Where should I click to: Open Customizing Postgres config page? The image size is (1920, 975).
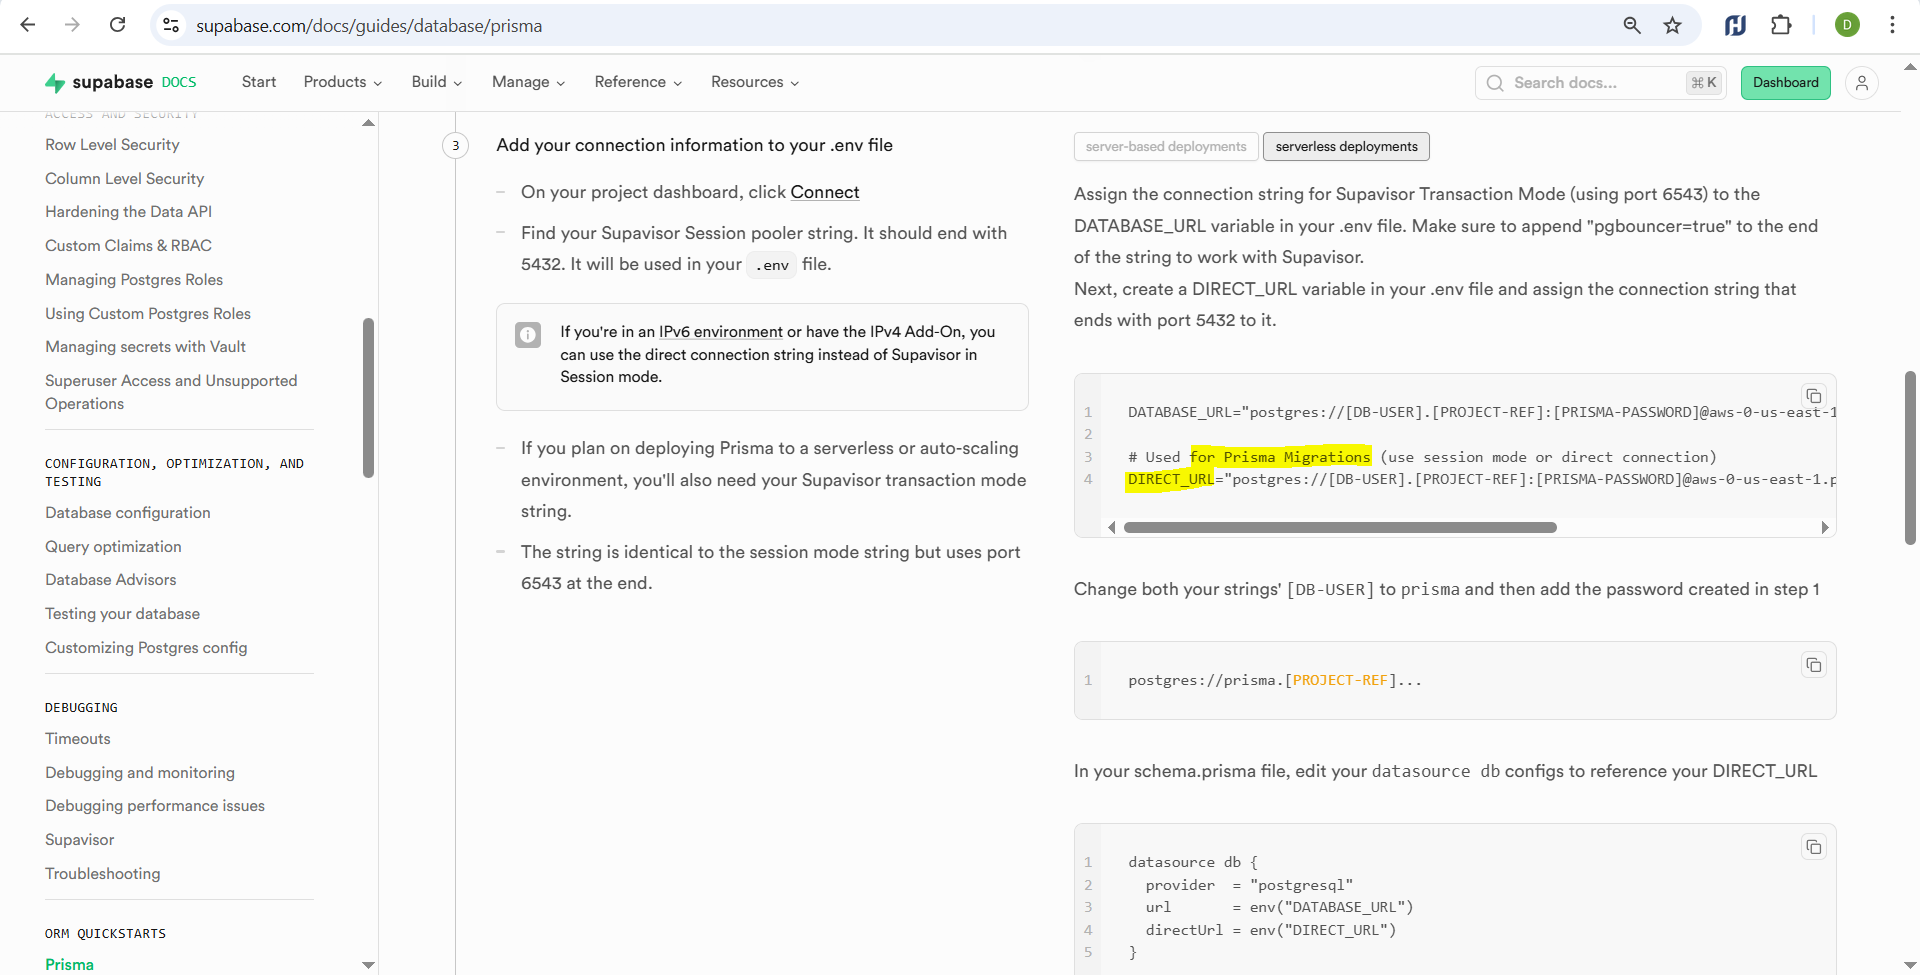[146, 648]
